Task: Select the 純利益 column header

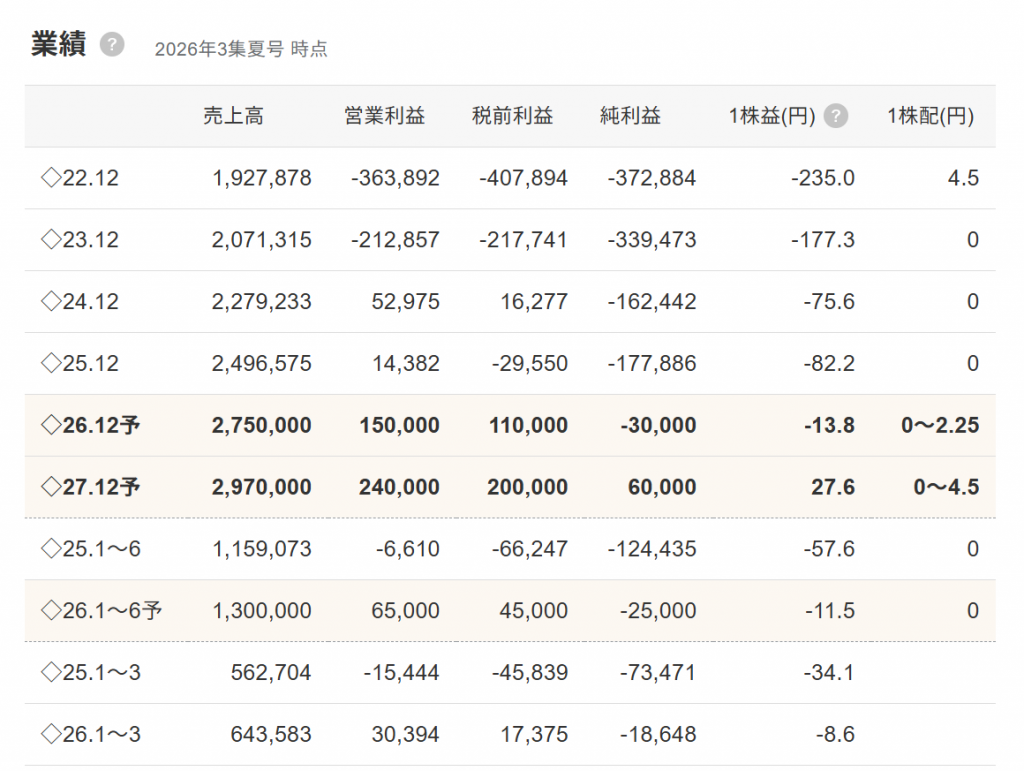Action: tap(630, 116)
